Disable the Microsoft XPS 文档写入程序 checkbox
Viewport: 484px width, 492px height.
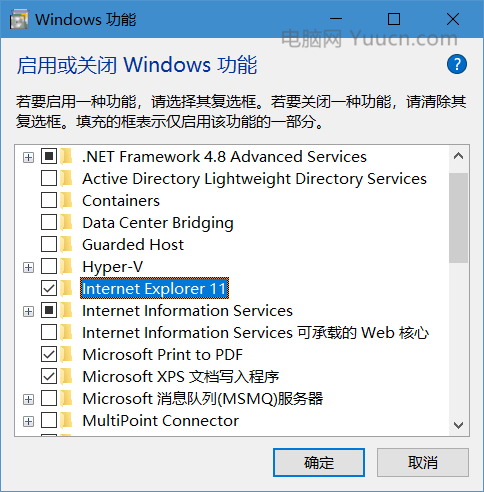pyautogui.click(x=49, y=376)
